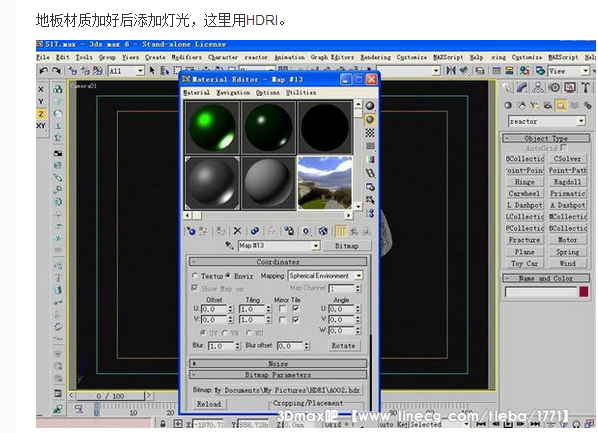Collapse the Object Type rollout

546,138
